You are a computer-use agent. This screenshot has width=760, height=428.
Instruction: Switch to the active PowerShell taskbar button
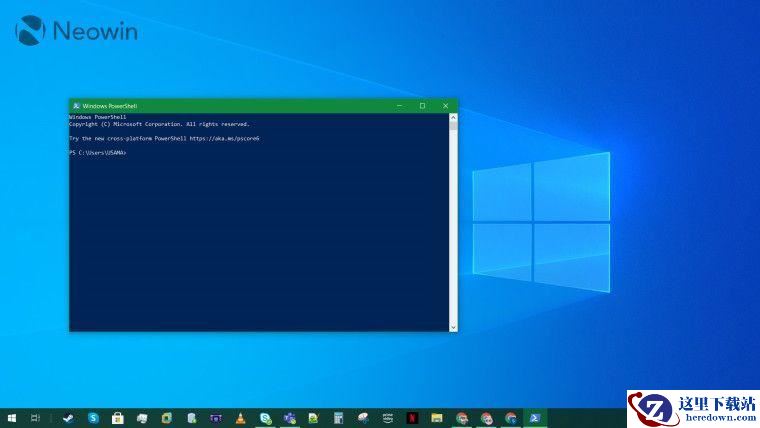click(535, 418)
